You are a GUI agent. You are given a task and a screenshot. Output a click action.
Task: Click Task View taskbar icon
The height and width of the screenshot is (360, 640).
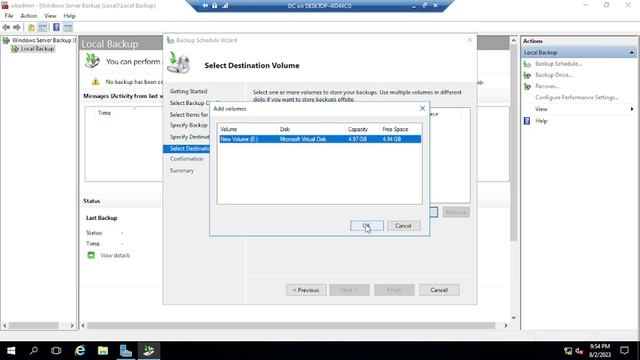[56, 351]
